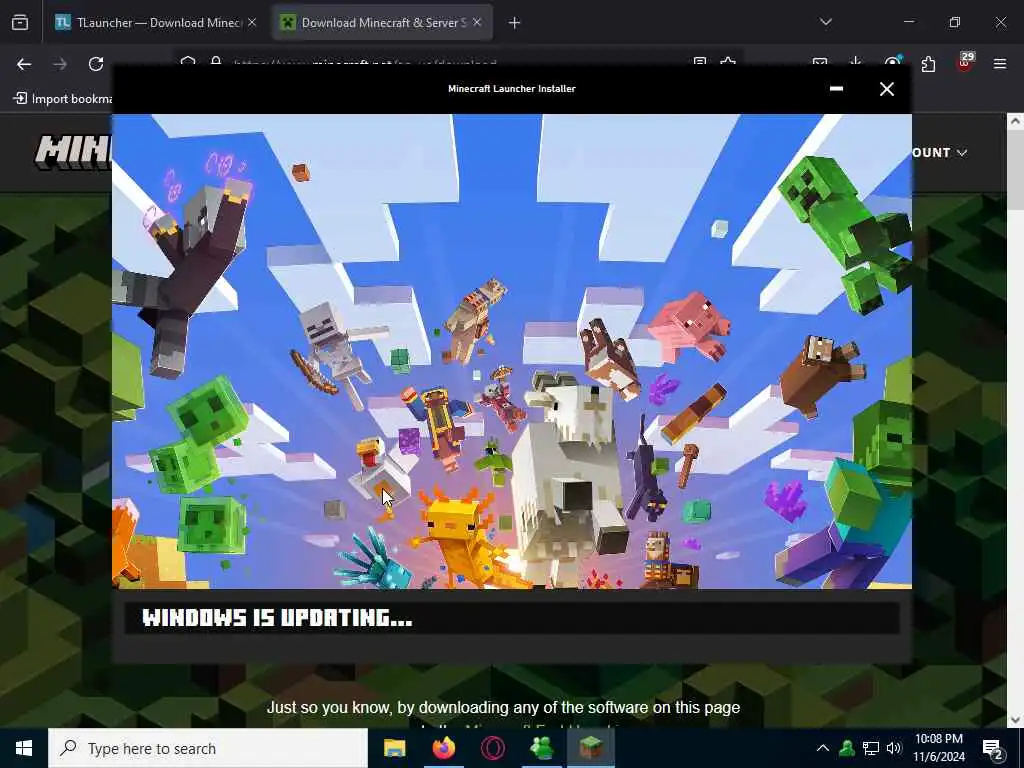Switch to Firefox in the taskbar
Image resolution: width=1024 pixels, height=768 pixels.
point(444,748)
